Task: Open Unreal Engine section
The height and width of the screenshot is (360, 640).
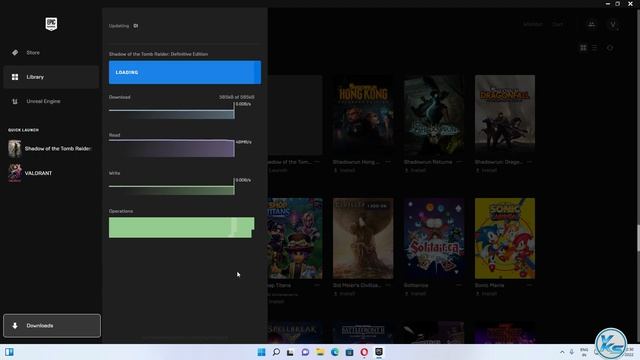Action: (x=51, y=101)
